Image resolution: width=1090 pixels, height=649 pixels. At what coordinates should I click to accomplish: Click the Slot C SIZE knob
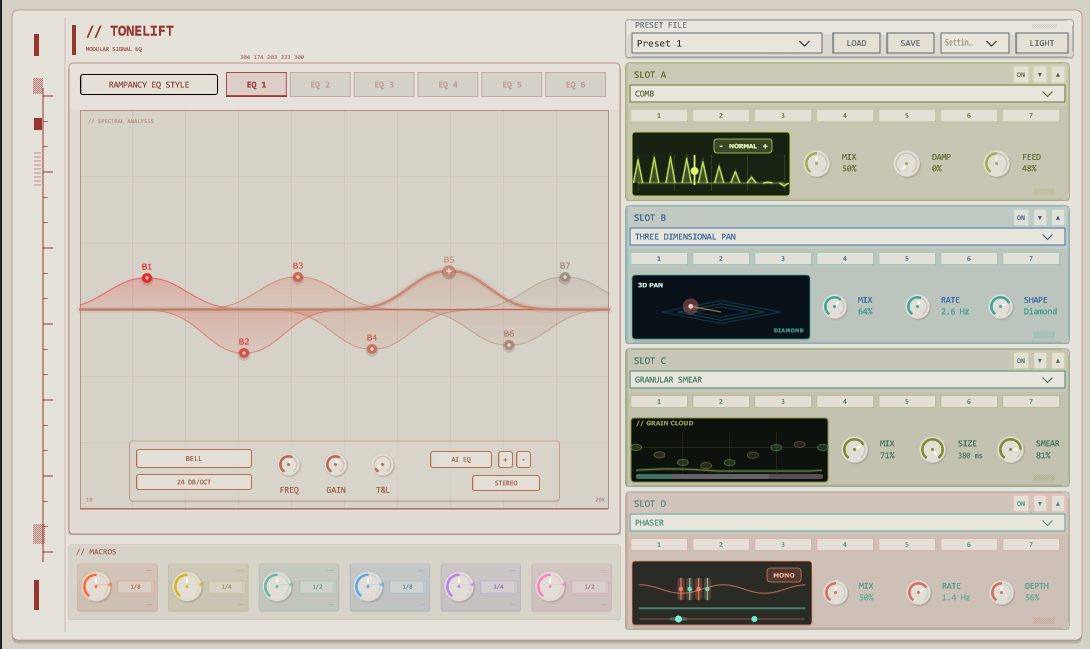pyautogui.click(x=932, y=450)
